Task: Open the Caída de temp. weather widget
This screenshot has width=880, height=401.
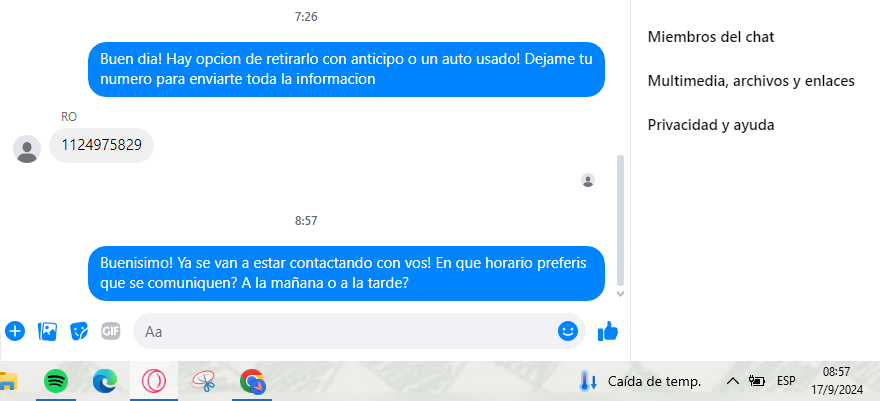Action: (640, 382)
